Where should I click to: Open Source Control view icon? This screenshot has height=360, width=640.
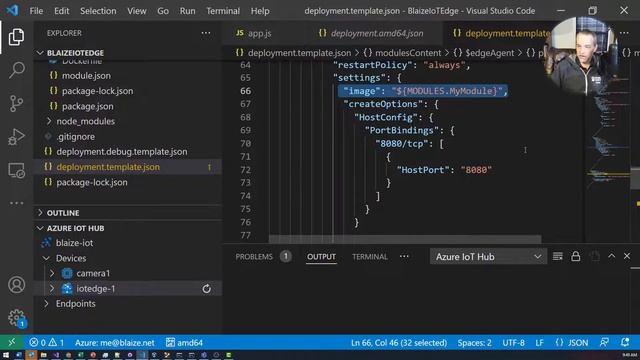tap(16, 103)
